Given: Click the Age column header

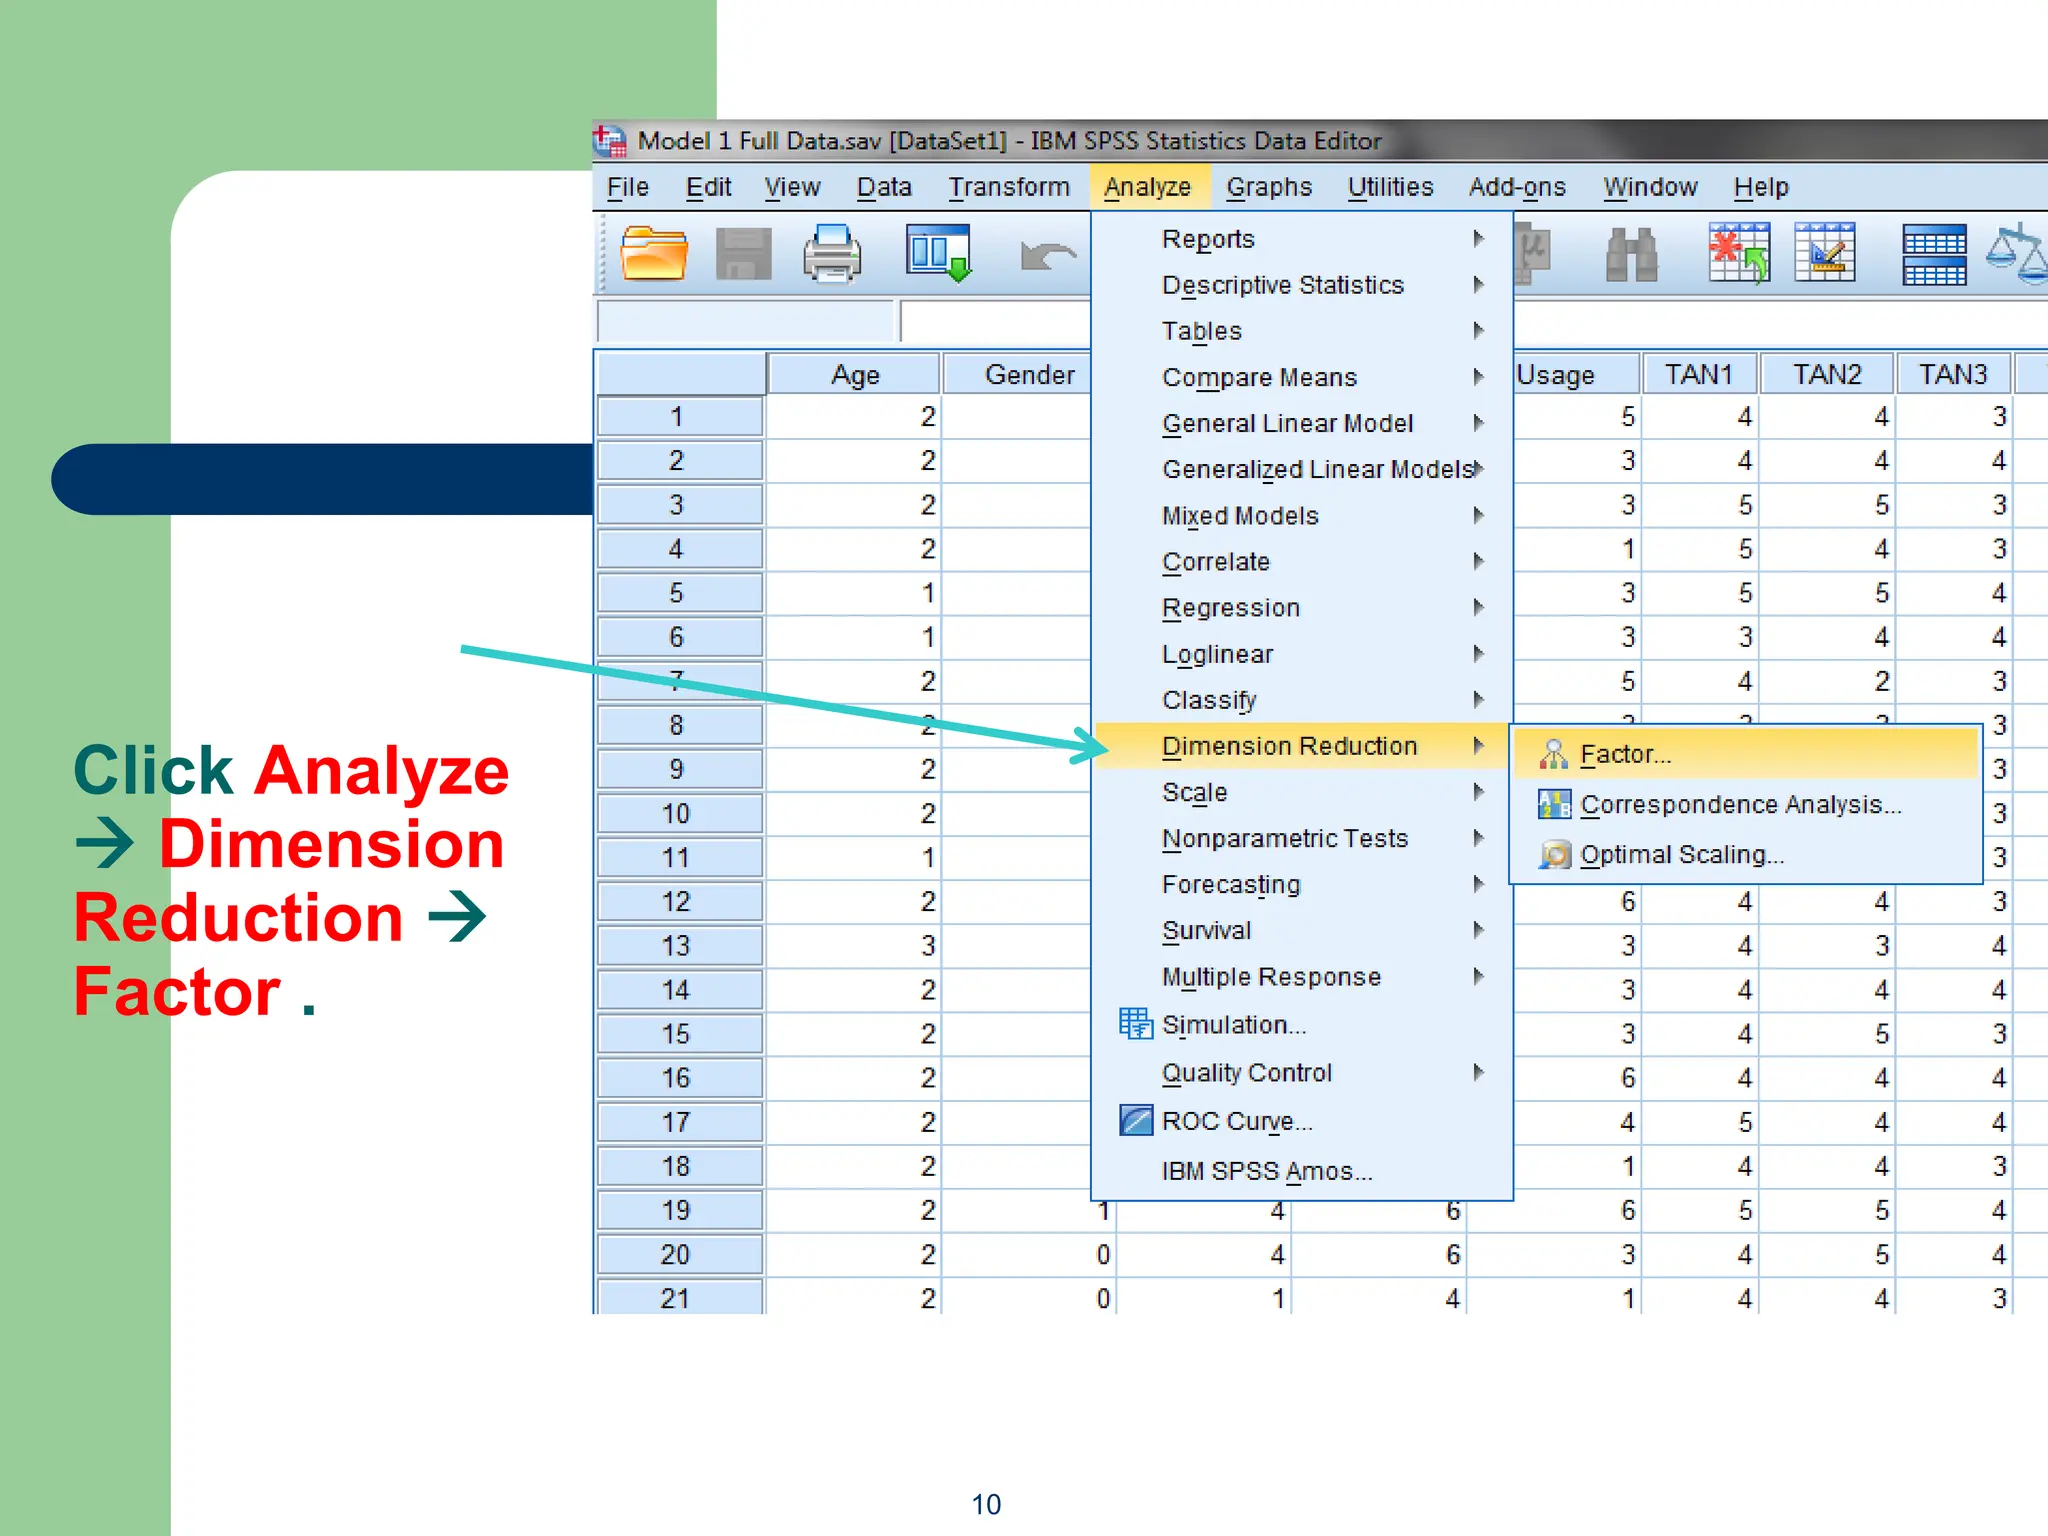Looking at the screenshot, I should pos(855,374).
